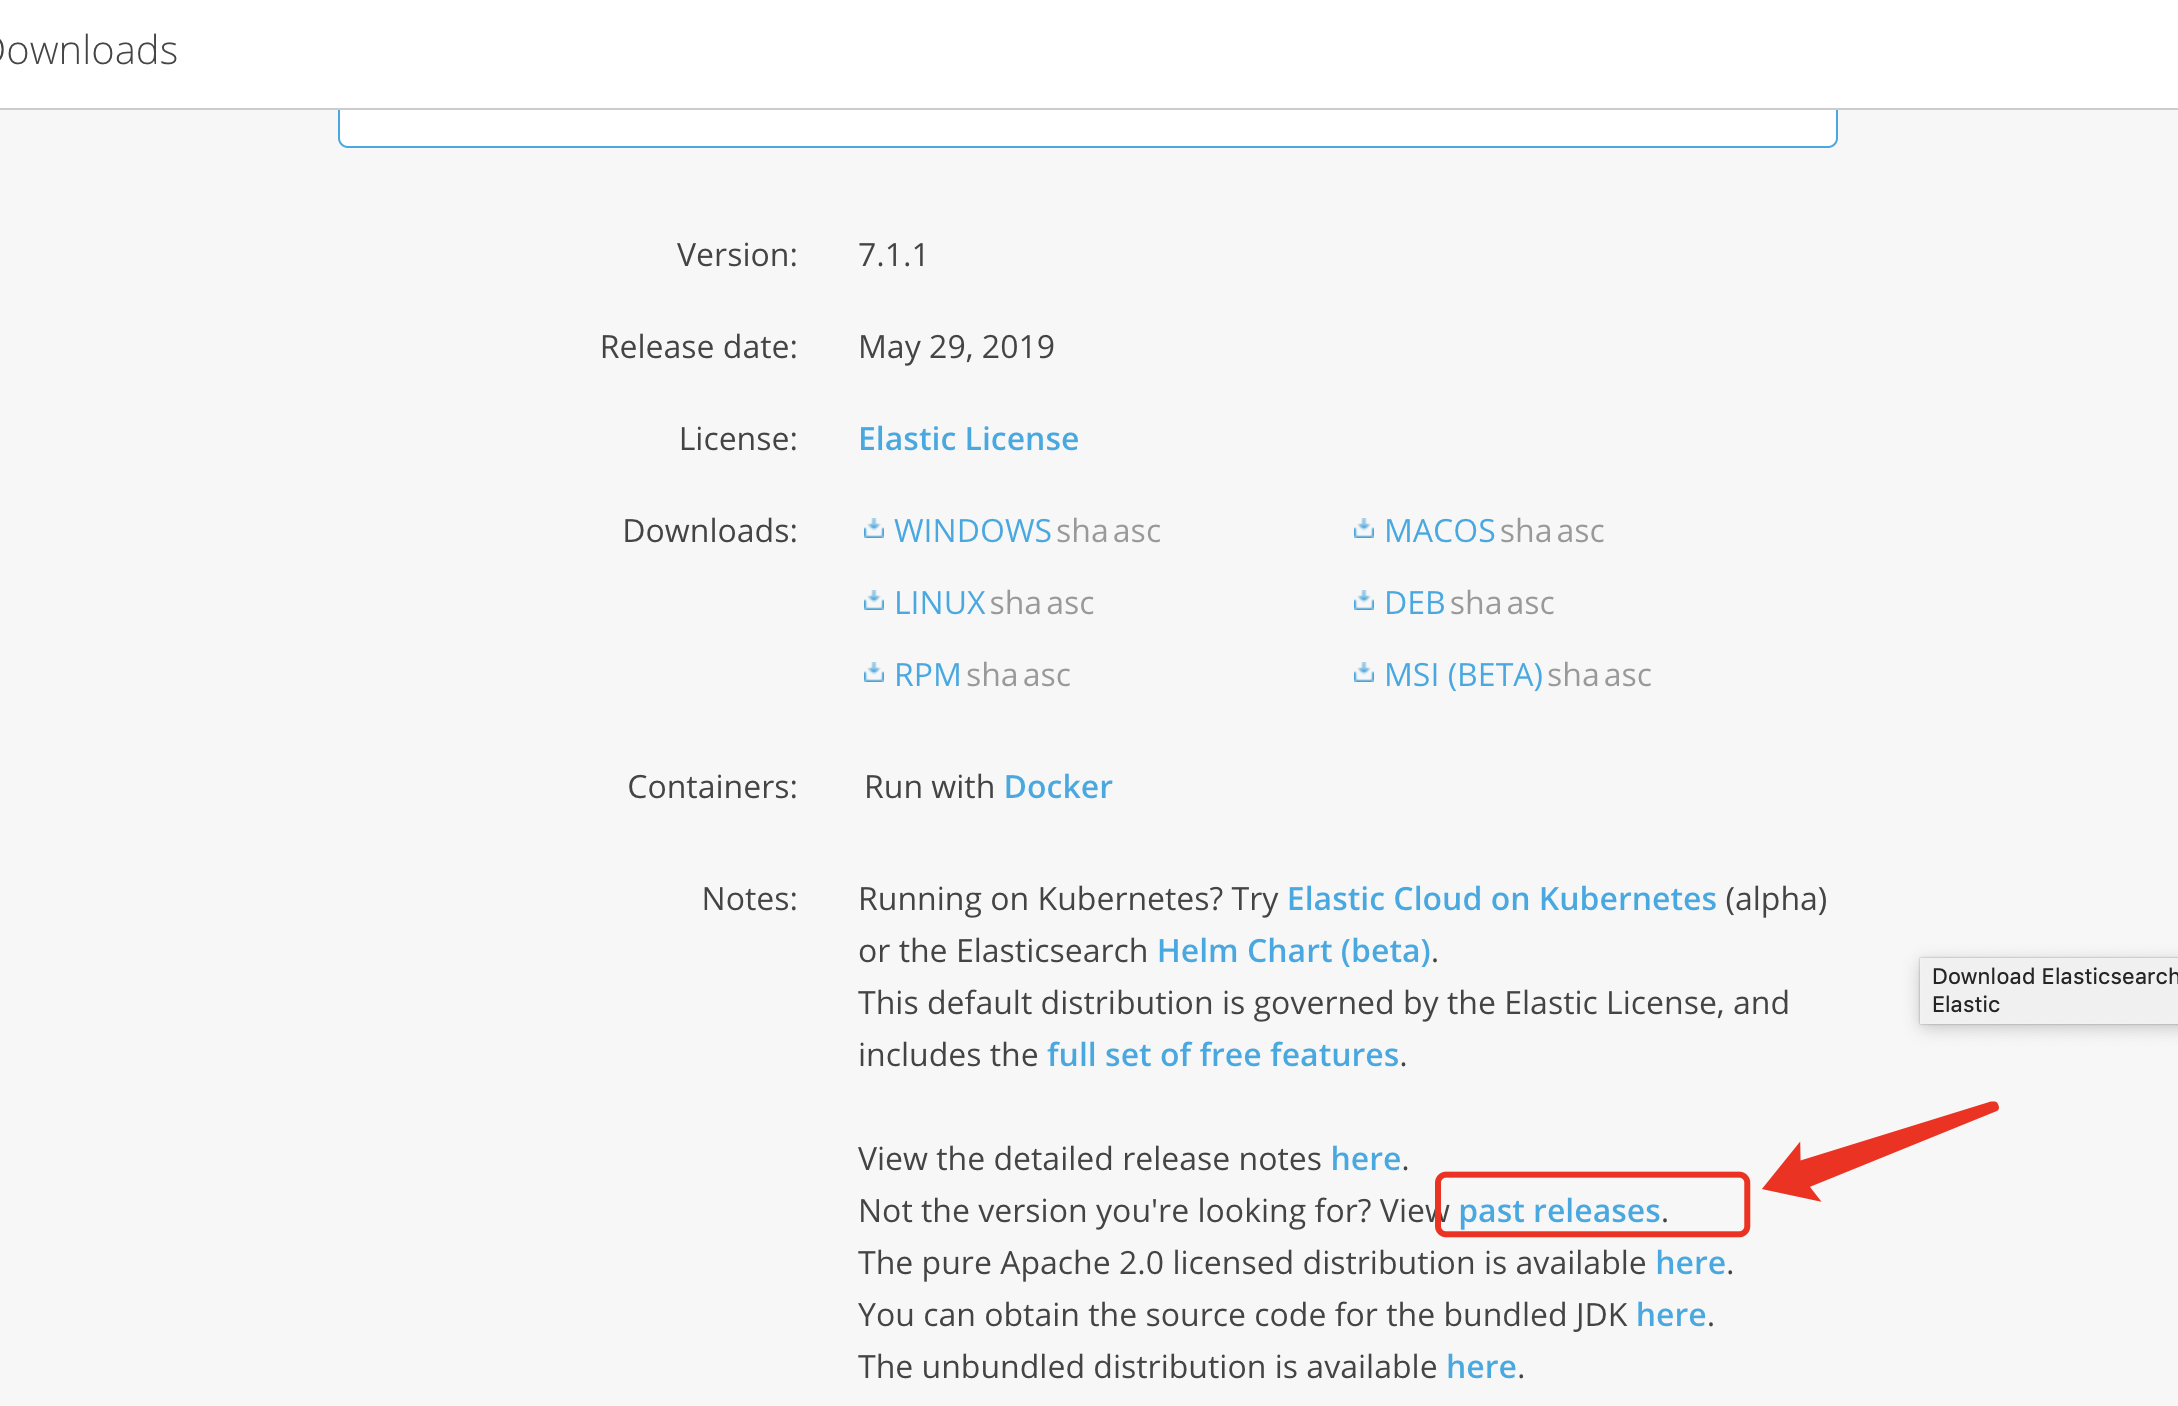Screen dimensions: 2178x1406
Task: Click the MACOS download icon
Action: 1363,529
